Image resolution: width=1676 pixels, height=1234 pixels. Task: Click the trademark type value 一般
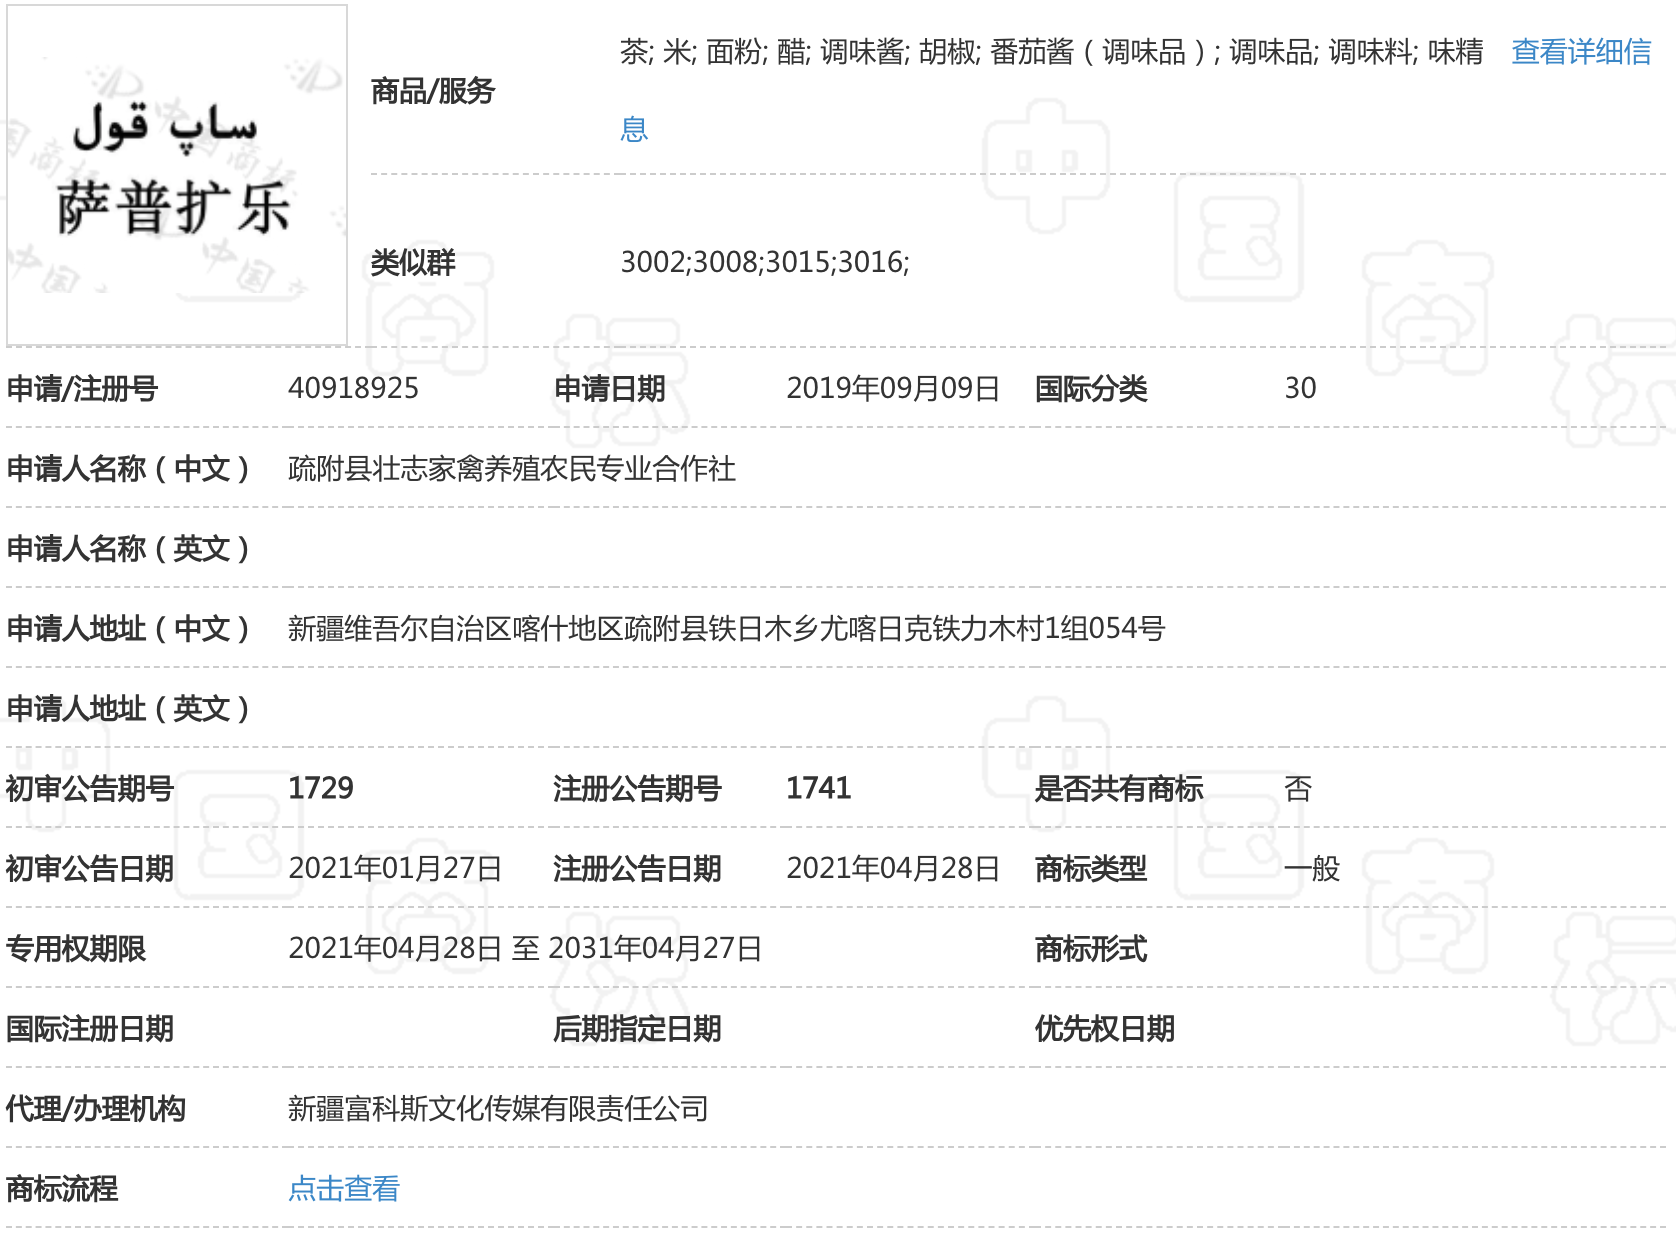click(1311, 868)
